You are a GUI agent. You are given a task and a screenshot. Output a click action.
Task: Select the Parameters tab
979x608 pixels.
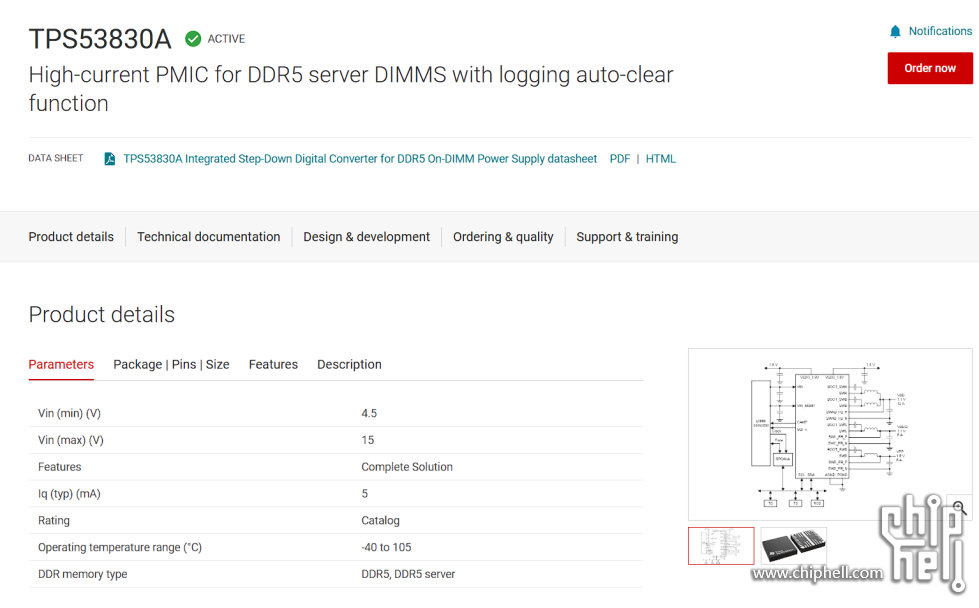pyautogui.click(x=61, y=365)
